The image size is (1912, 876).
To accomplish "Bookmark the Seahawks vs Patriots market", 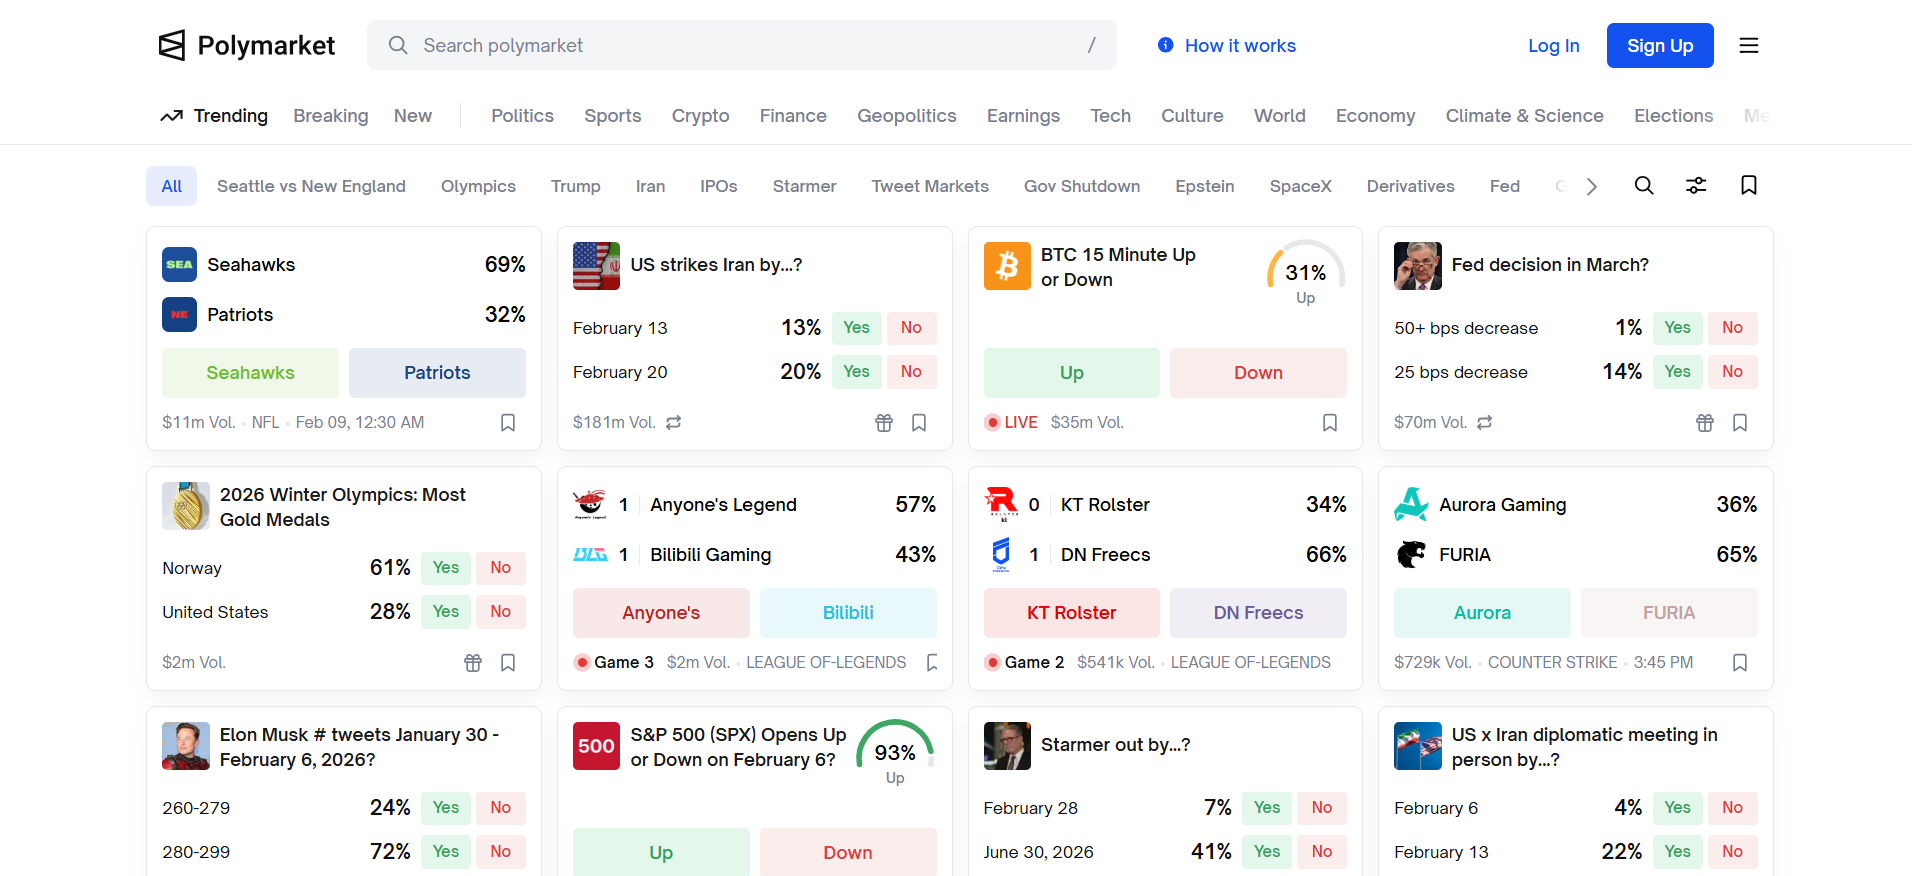I will [x=508, y=423].
